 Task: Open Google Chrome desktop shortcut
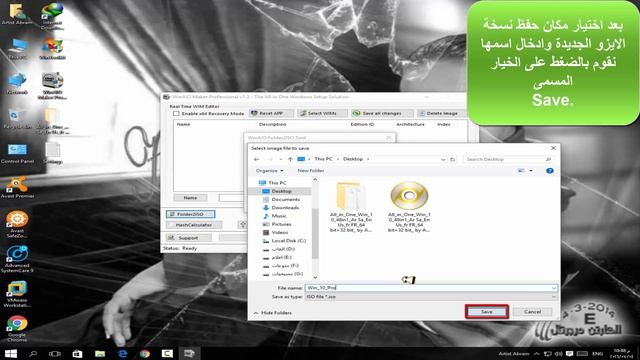(17, 329)
